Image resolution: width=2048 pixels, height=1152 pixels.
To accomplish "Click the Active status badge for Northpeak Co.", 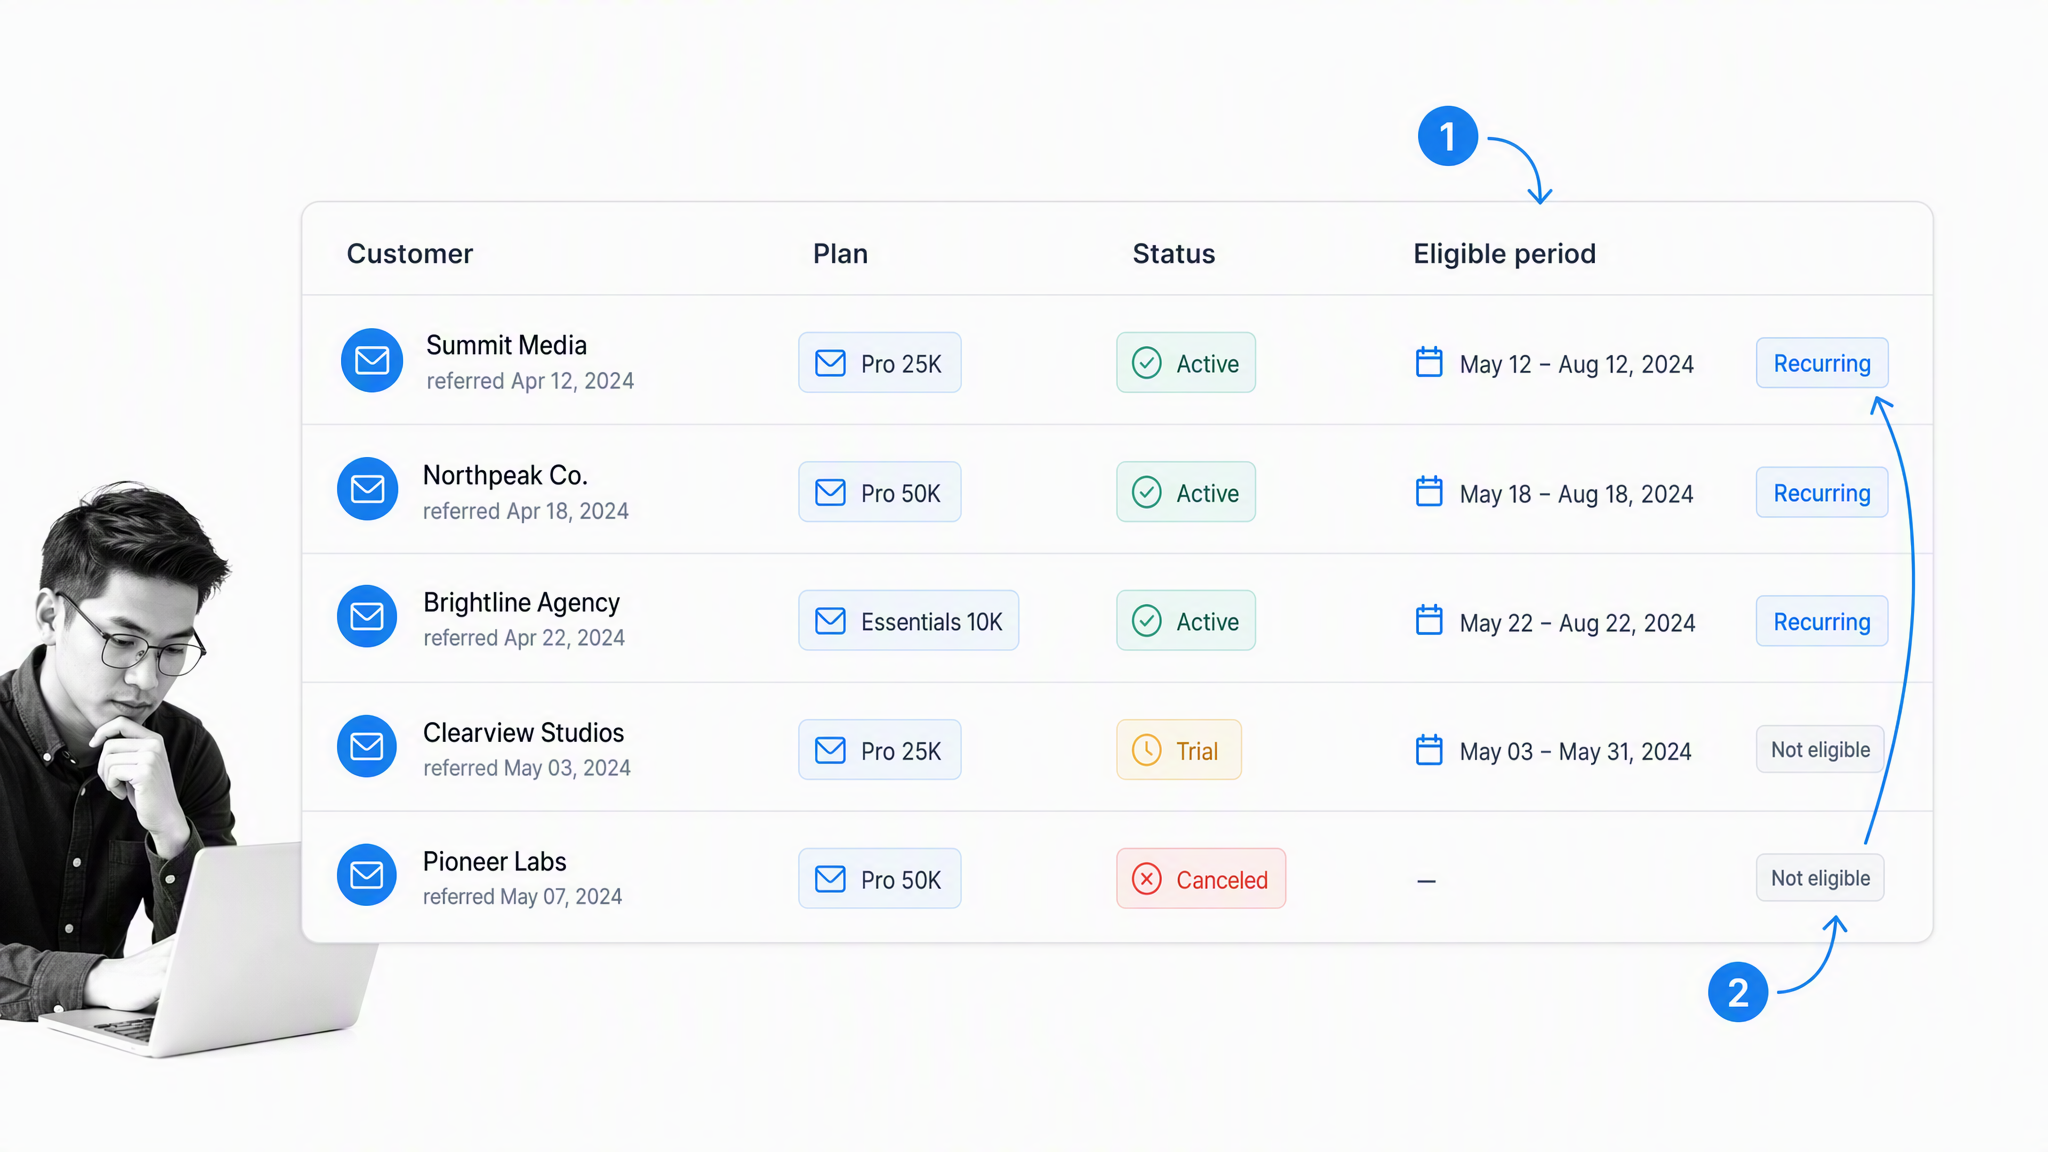I will 1186,491.
